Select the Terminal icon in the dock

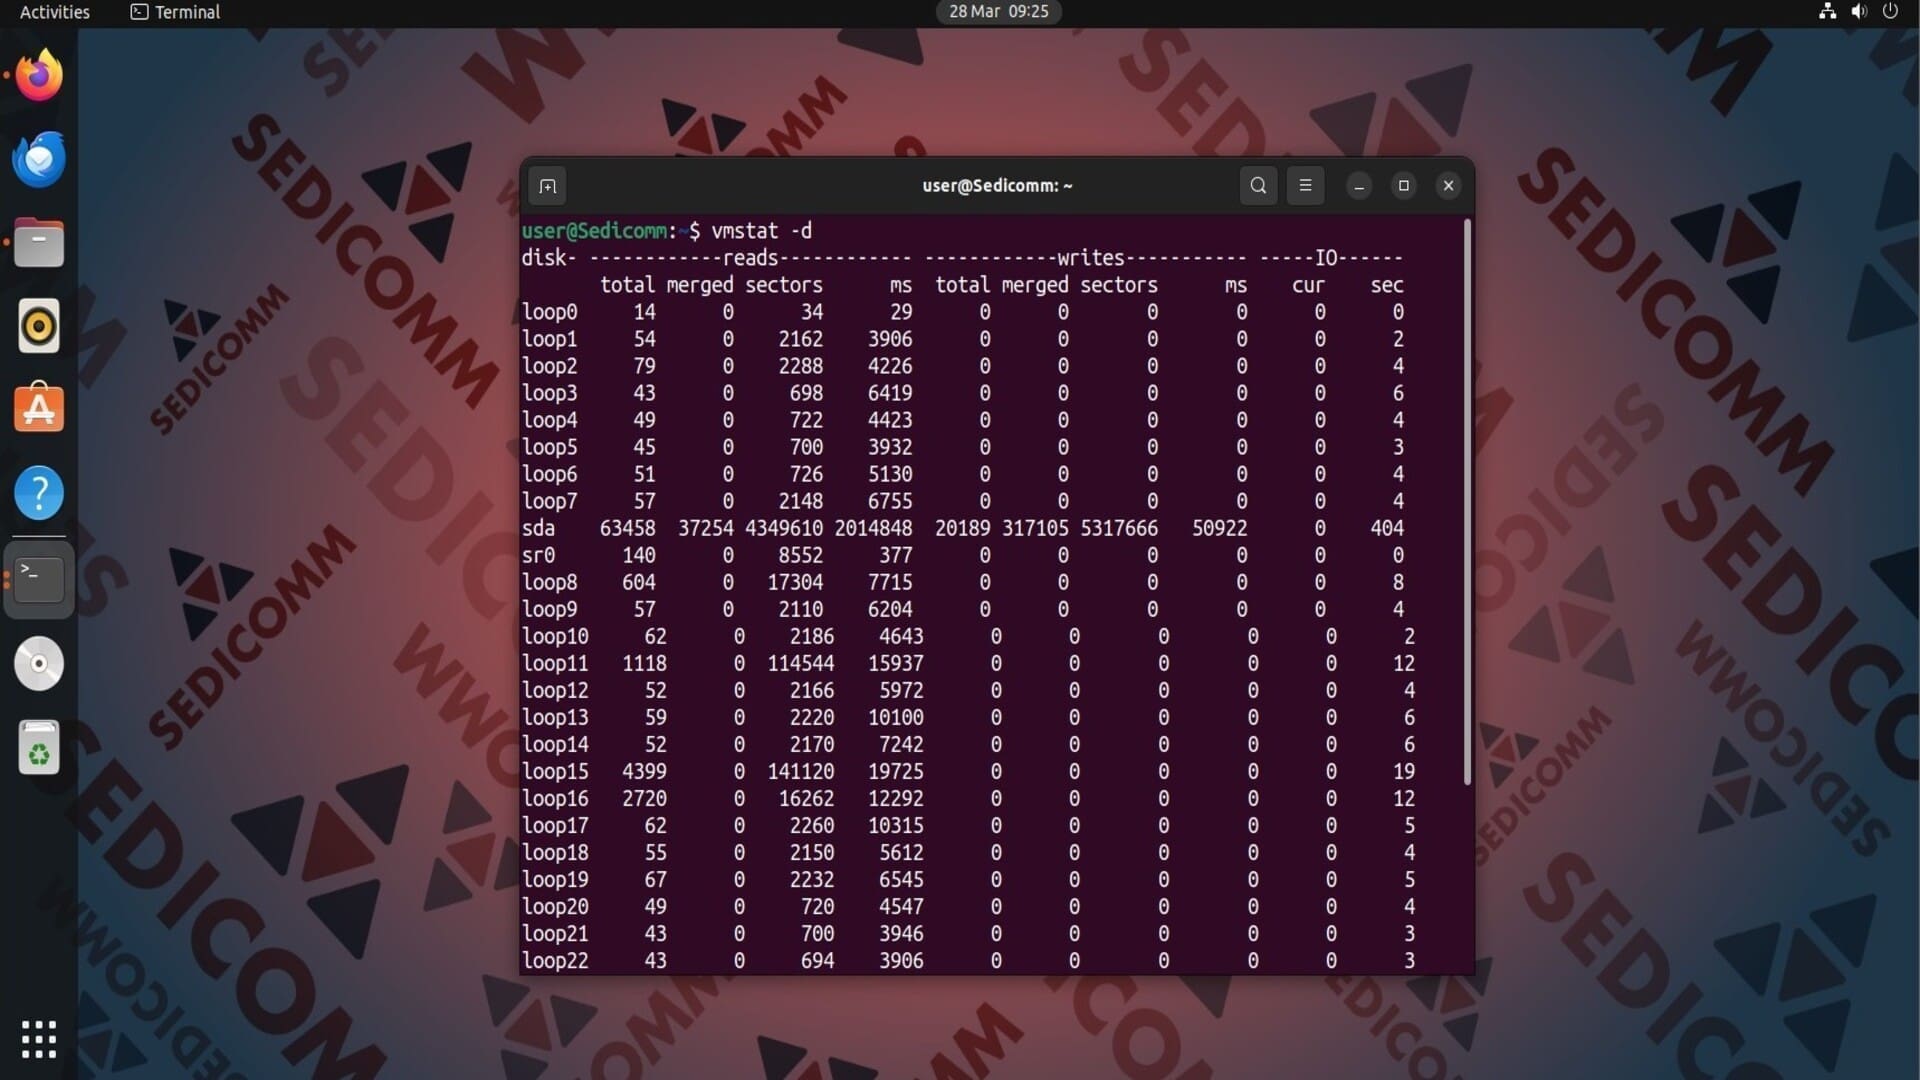(39, 579)
